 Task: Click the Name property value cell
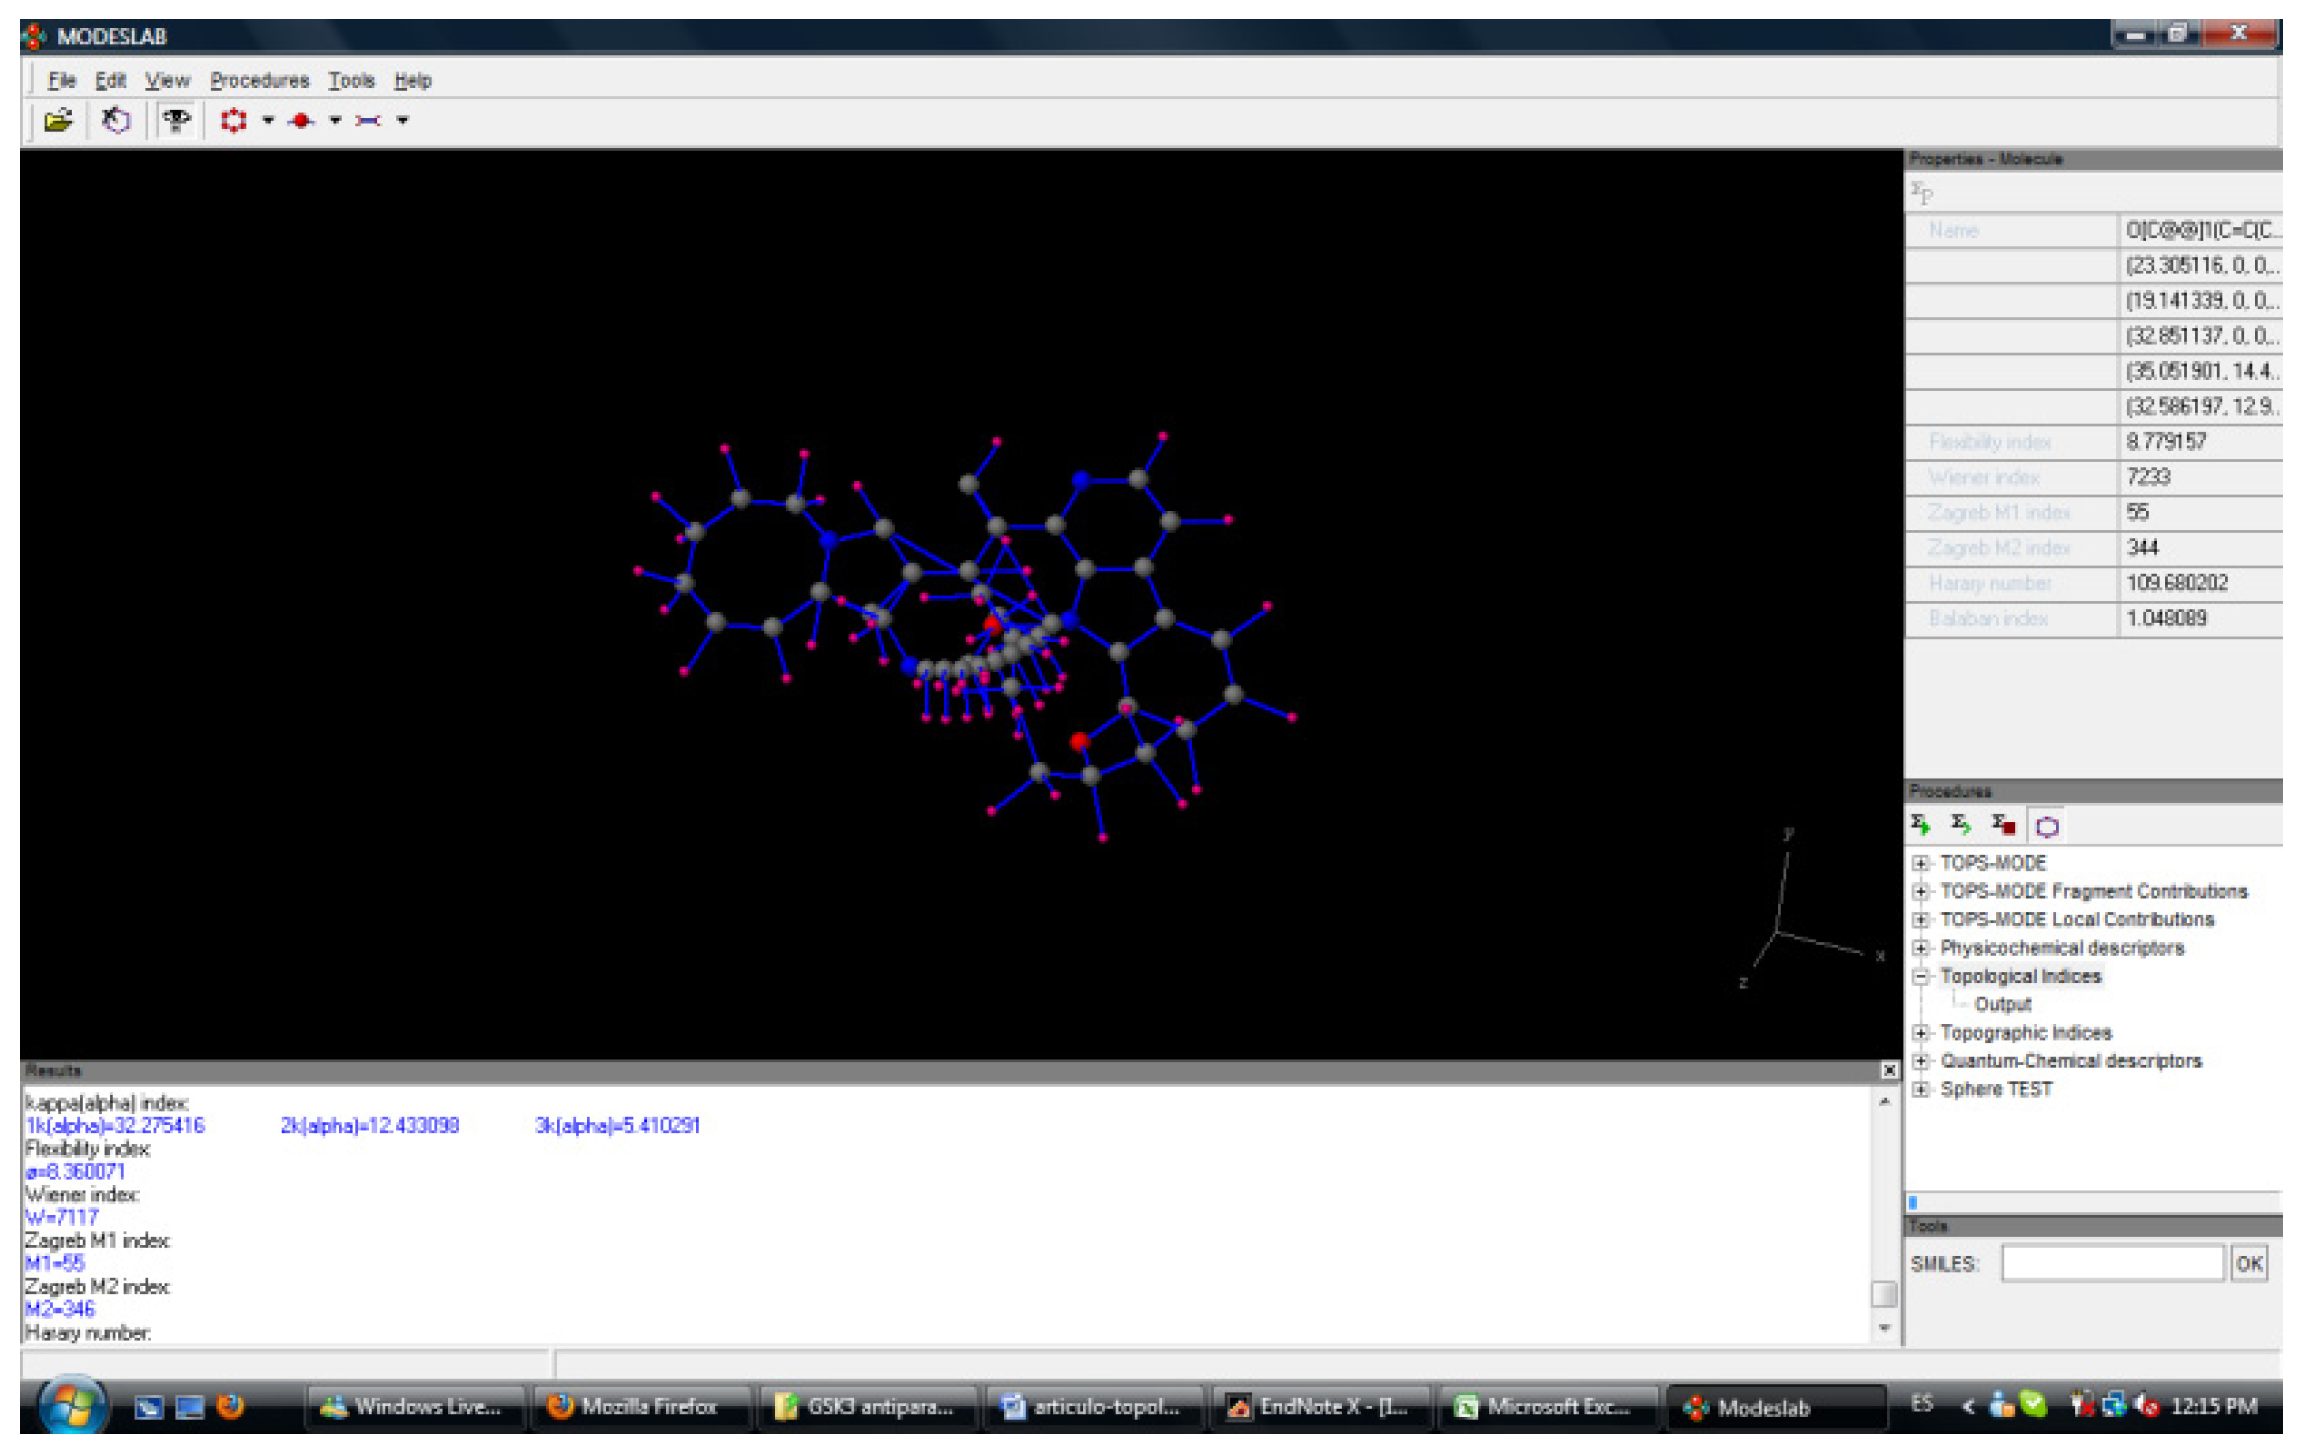coord(2200,230)
